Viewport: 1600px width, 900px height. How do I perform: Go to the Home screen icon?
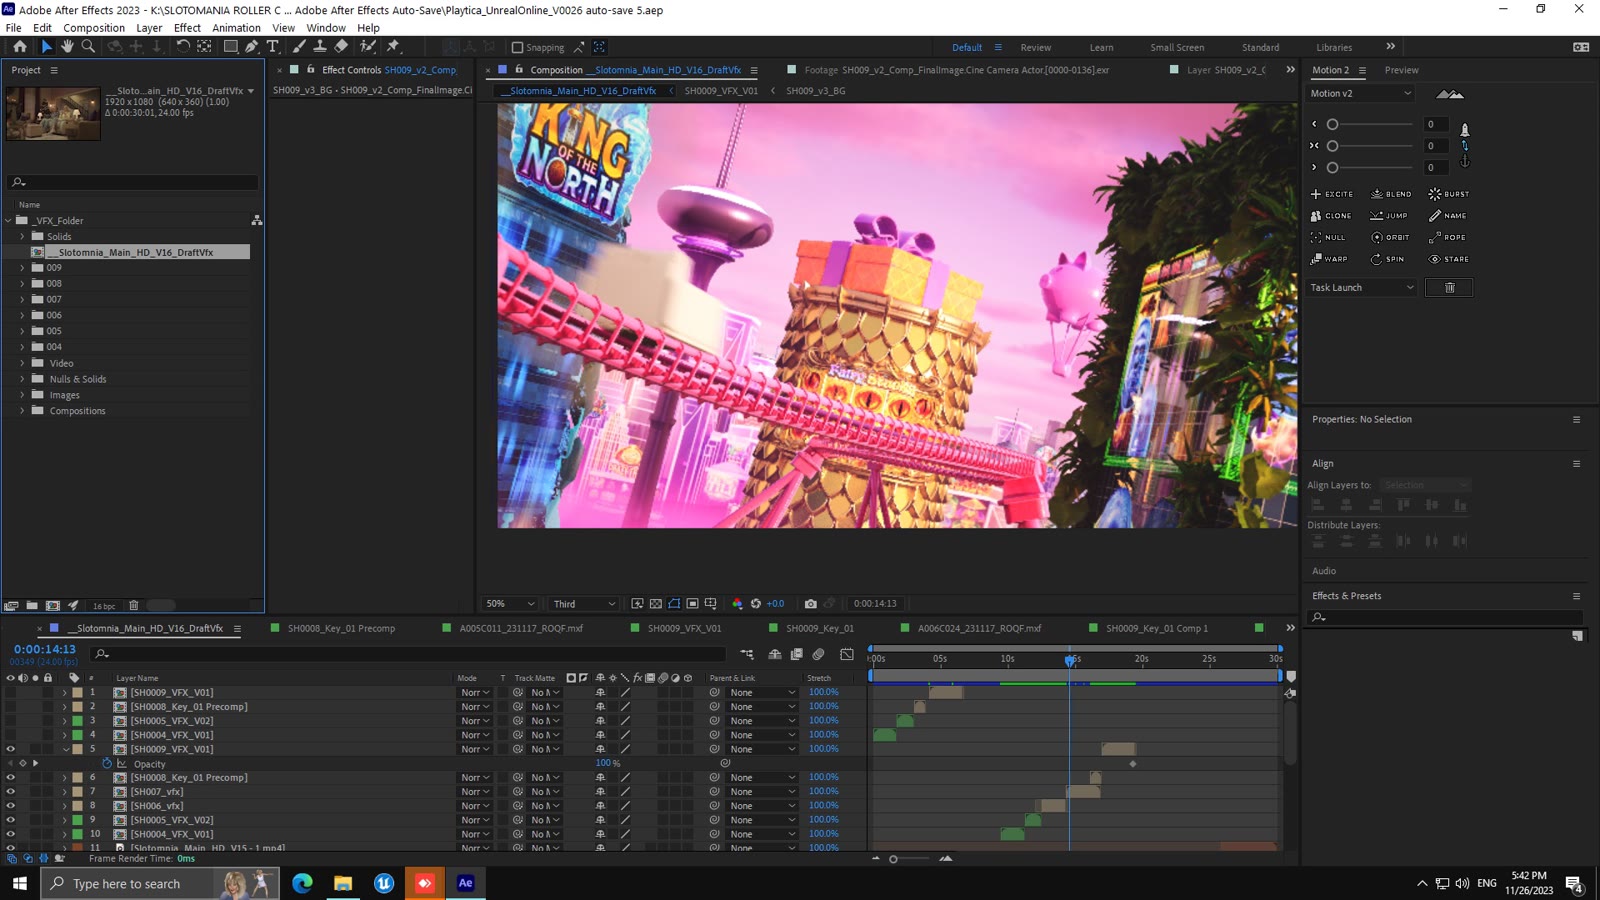pyautogui.click(x=20, y=47)
